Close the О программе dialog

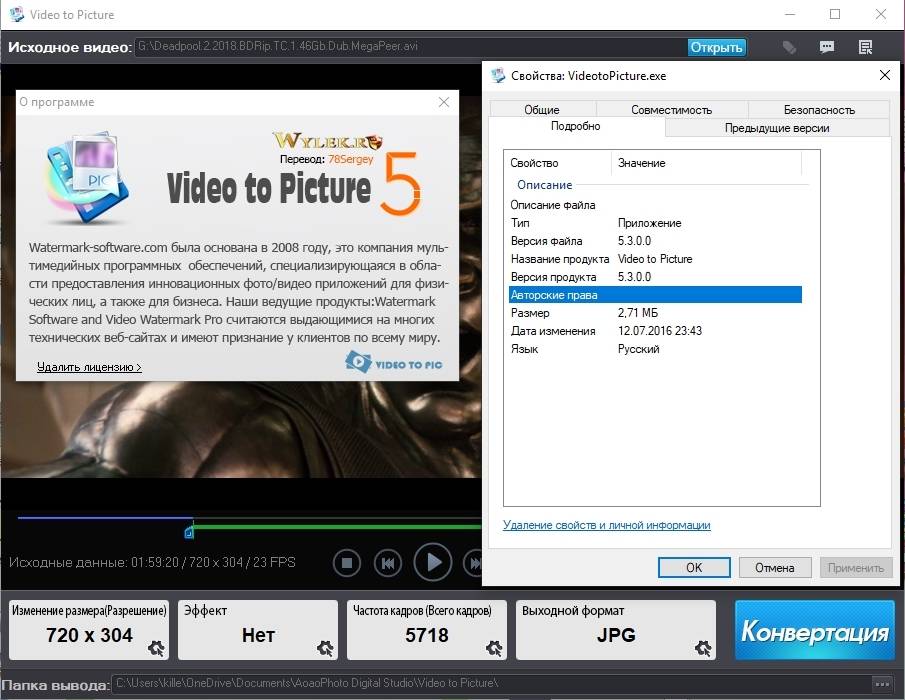coord(444,102)
